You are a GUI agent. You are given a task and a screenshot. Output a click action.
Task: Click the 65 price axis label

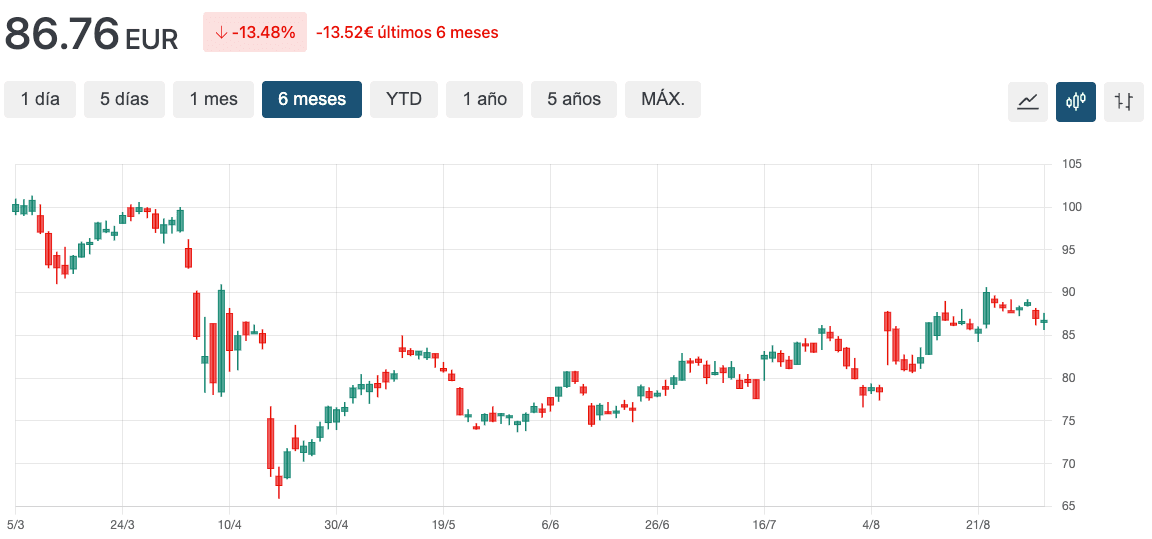point(1069,506)
